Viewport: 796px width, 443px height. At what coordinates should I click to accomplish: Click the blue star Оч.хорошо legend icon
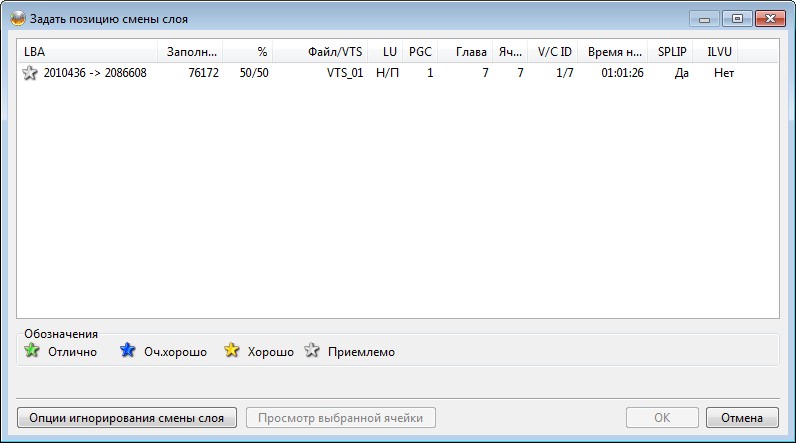point(127,350)
